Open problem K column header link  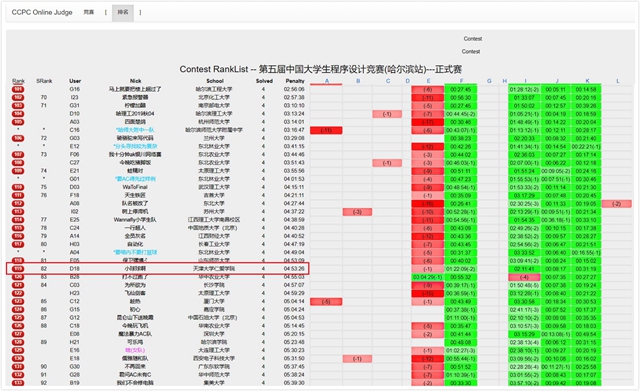[587, 81]
